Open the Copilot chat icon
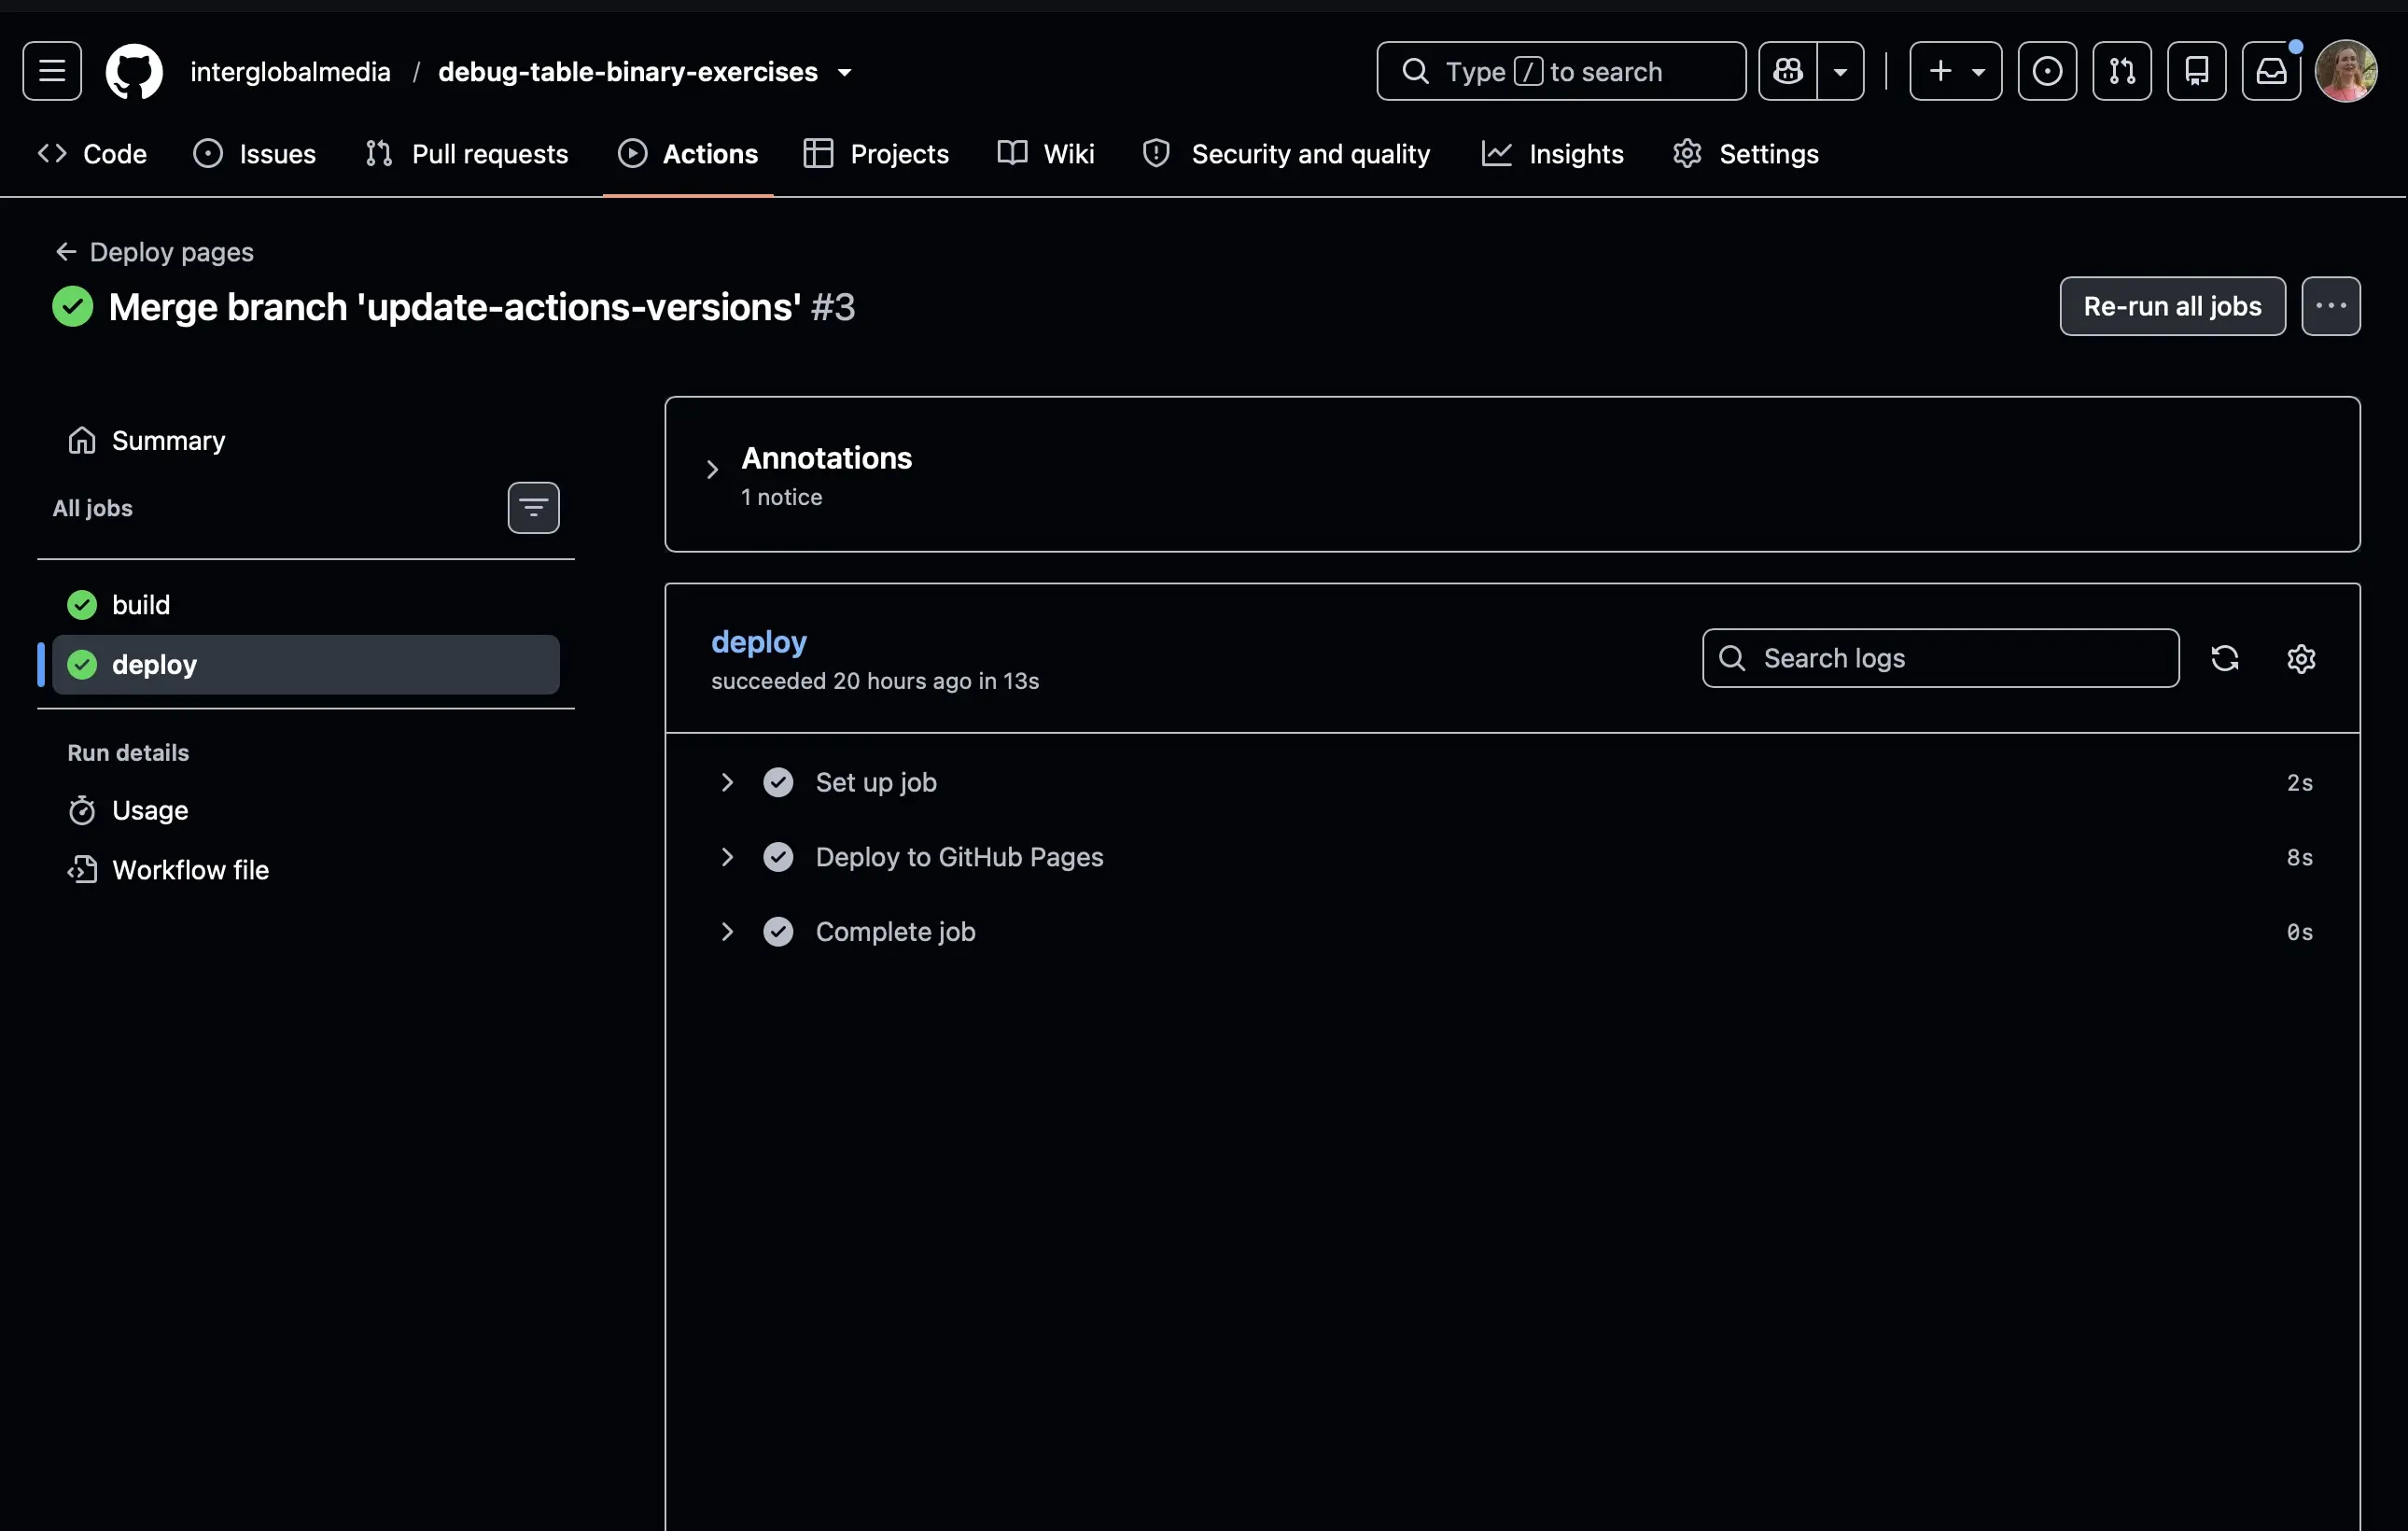 pyautogui.click(x=1787, y=71)
